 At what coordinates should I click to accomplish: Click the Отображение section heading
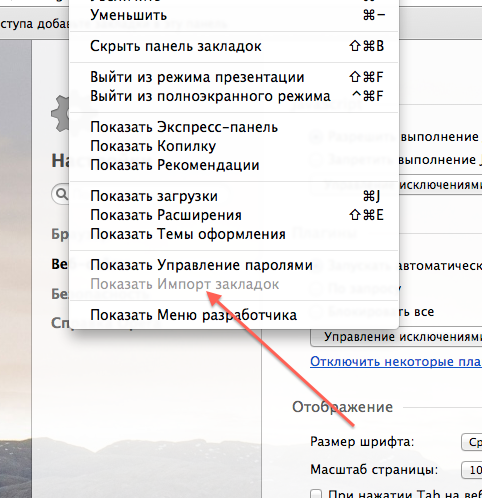[342, 407]
